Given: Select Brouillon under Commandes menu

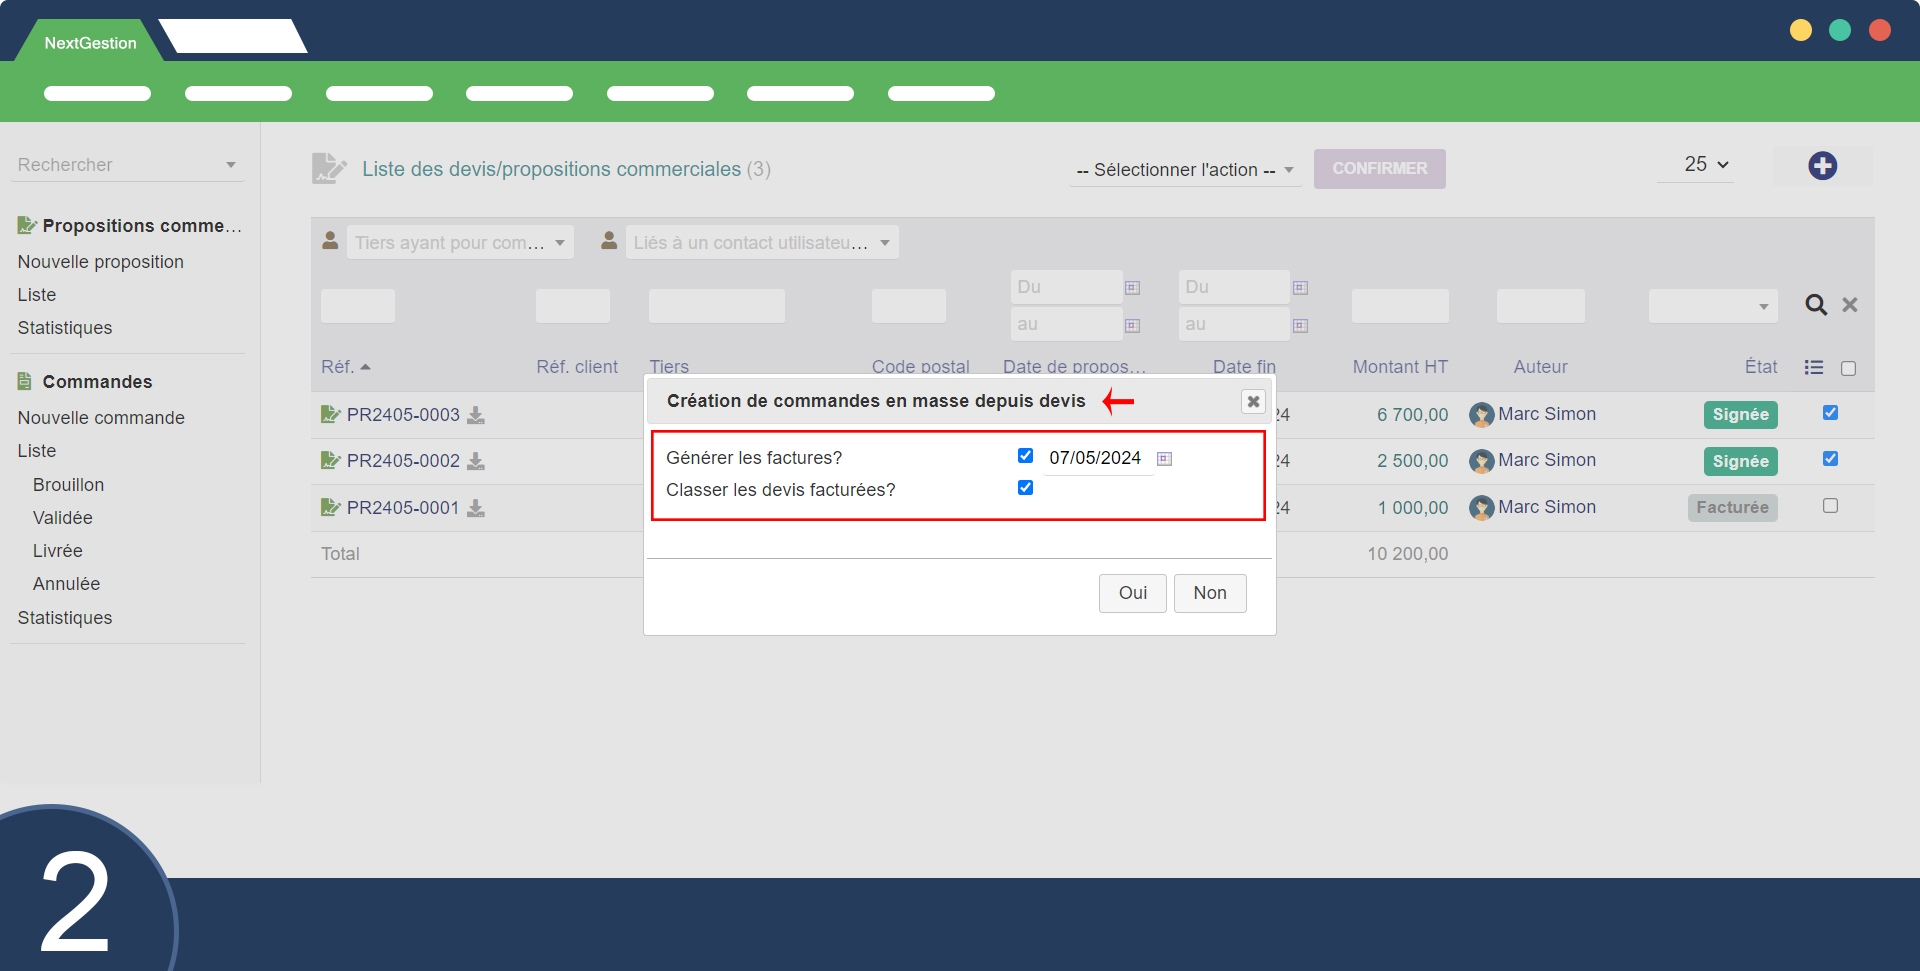Looking at the screenshot, I should click(x=68, y=485).
